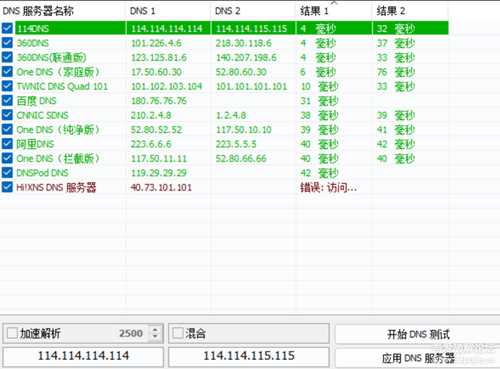Click the 123.125.81.6 address cell
The image size is (500, 369).
coord(159,57)
